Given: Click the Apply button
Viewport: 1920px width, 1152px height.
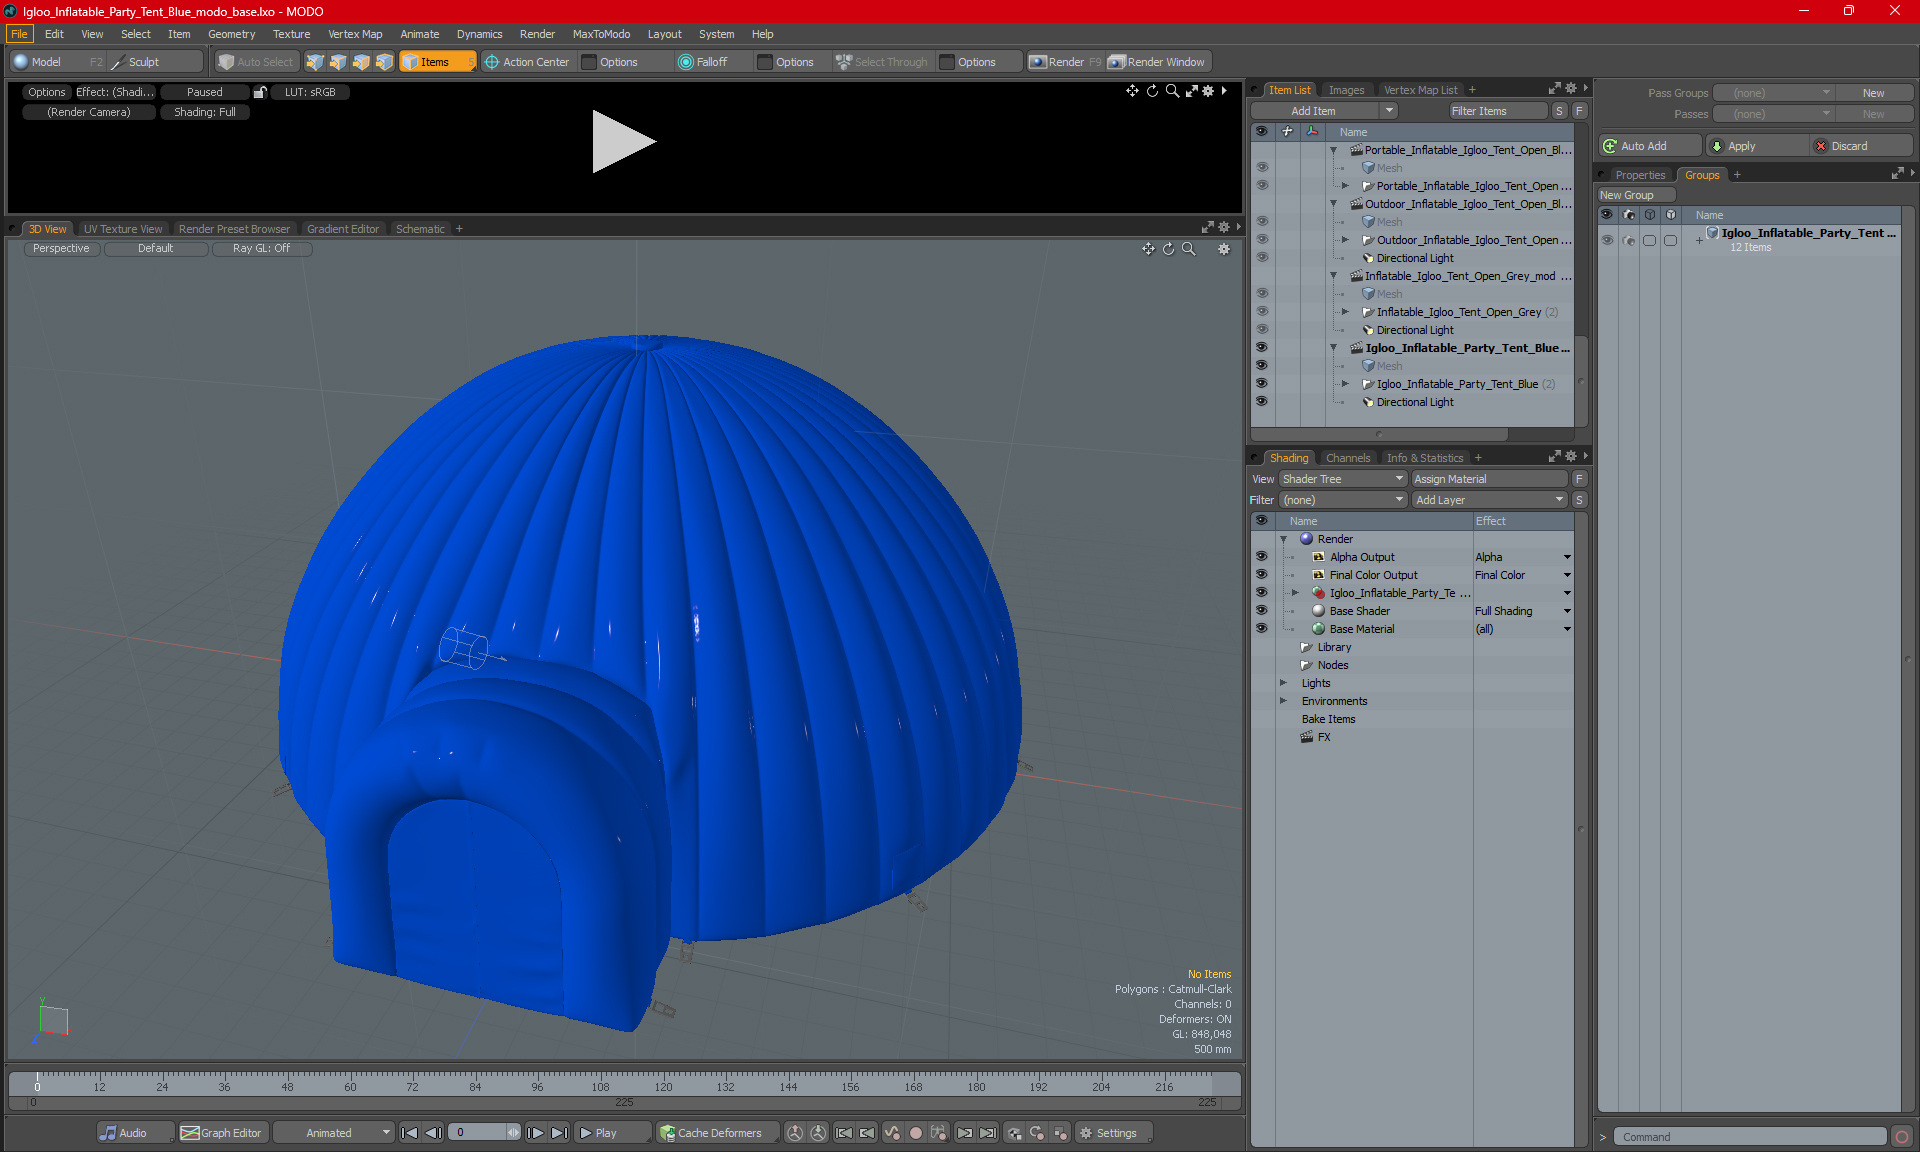Looking at the screenshot, I should coord(1757,146).
